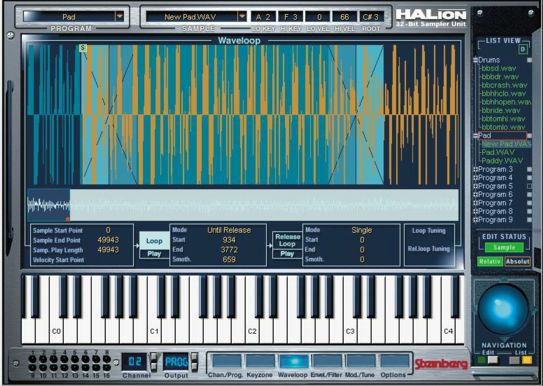Toggle the Release Loop button
Image resolution: width=543 pixels, height=386 pixels.
point(287,240)
